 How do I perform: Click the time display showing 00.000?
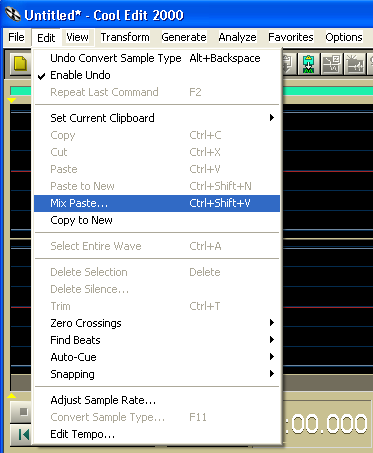point(327,424)
